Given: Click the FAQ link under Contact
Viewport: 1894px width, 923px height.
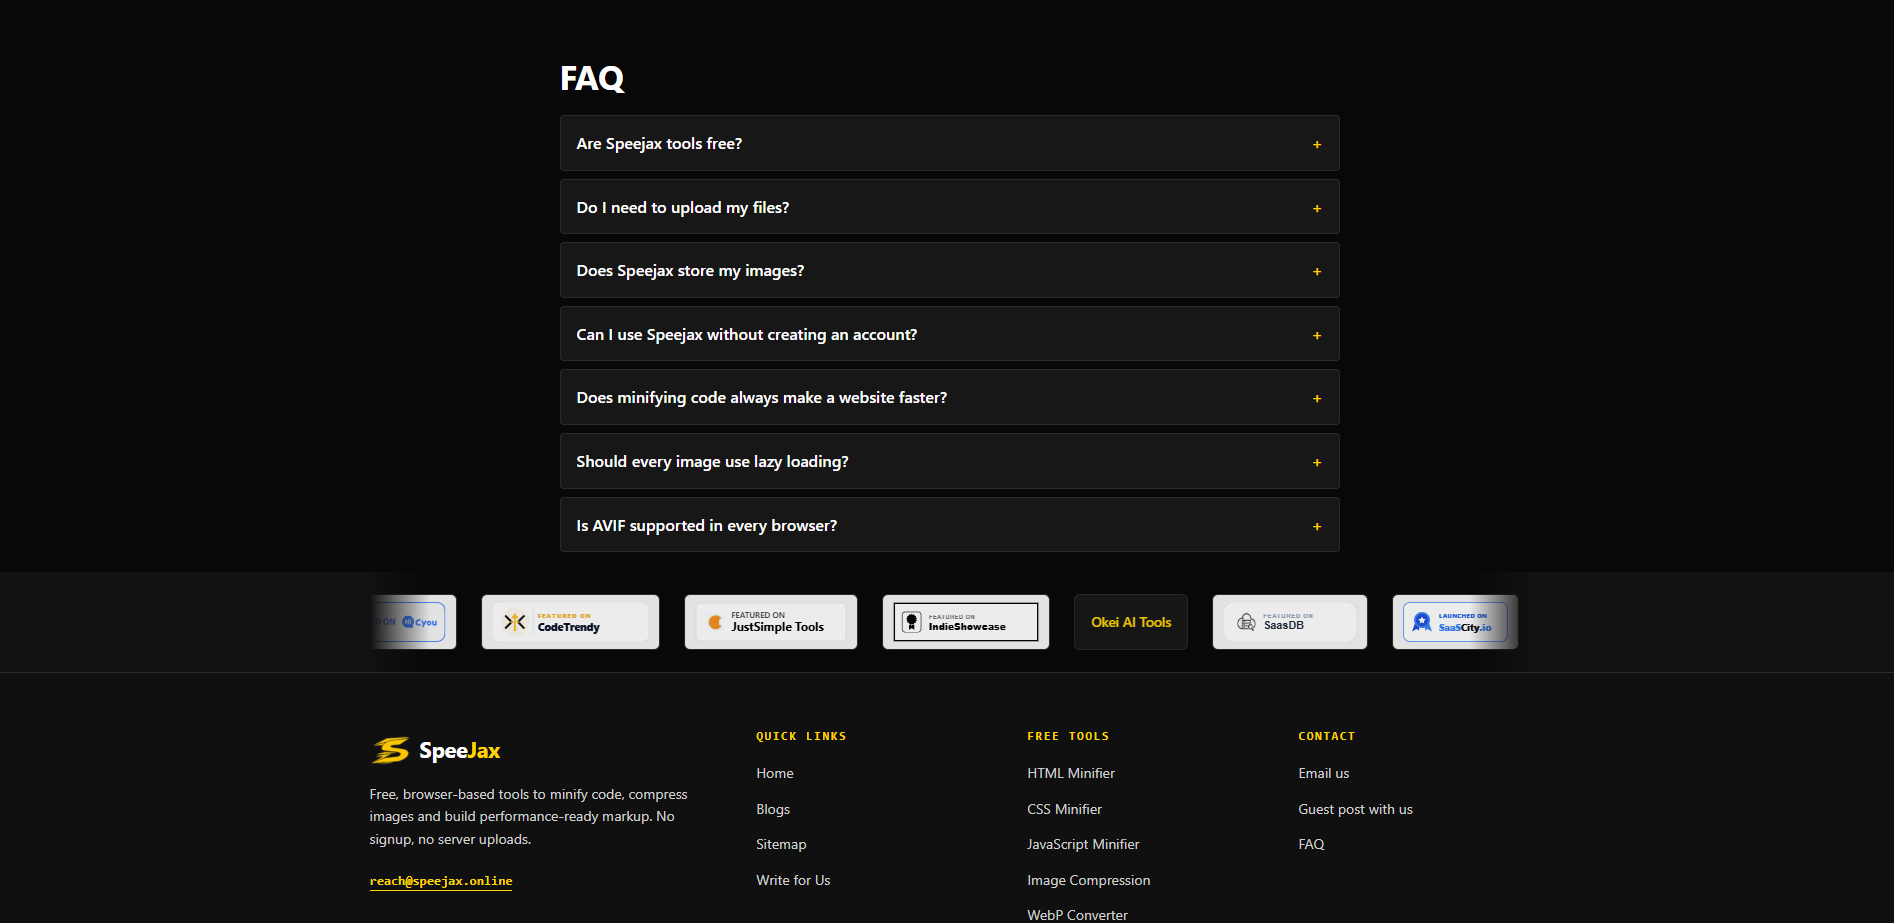Looking at the screenshot, I should [1311, 844].
